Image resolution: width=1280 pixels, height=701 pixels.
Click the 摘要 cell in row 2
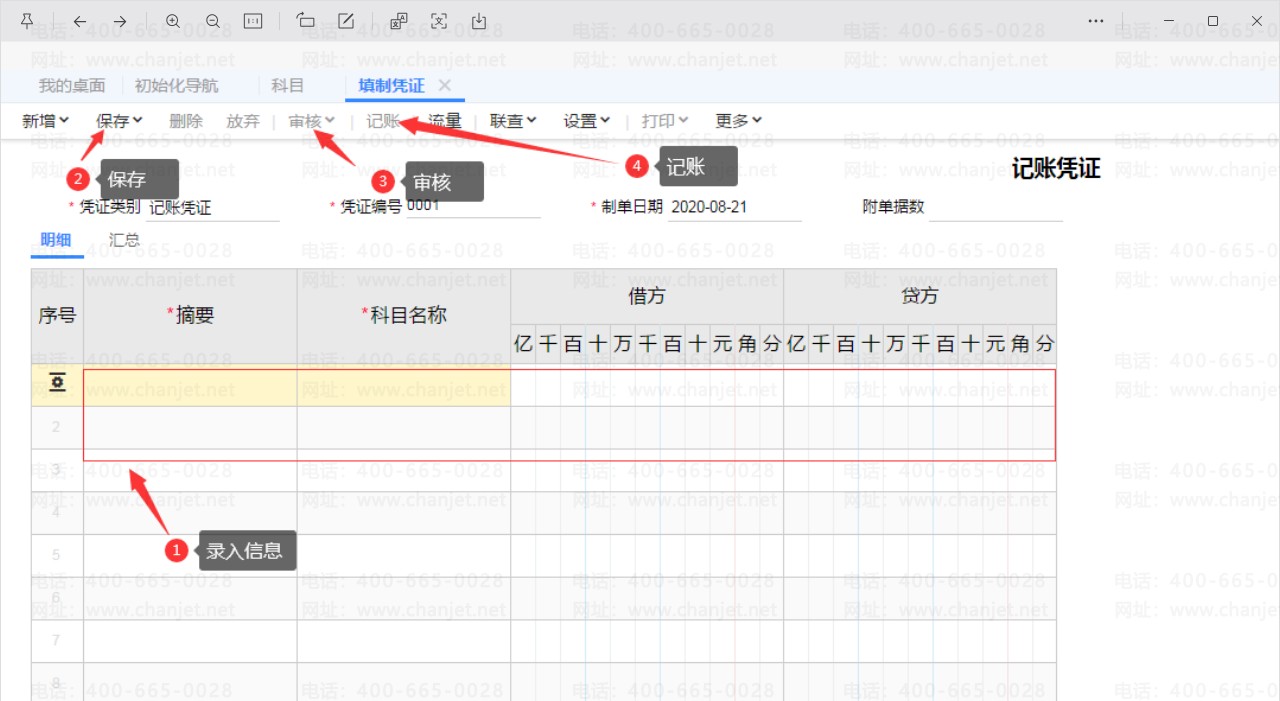click(x=190, y=427)
